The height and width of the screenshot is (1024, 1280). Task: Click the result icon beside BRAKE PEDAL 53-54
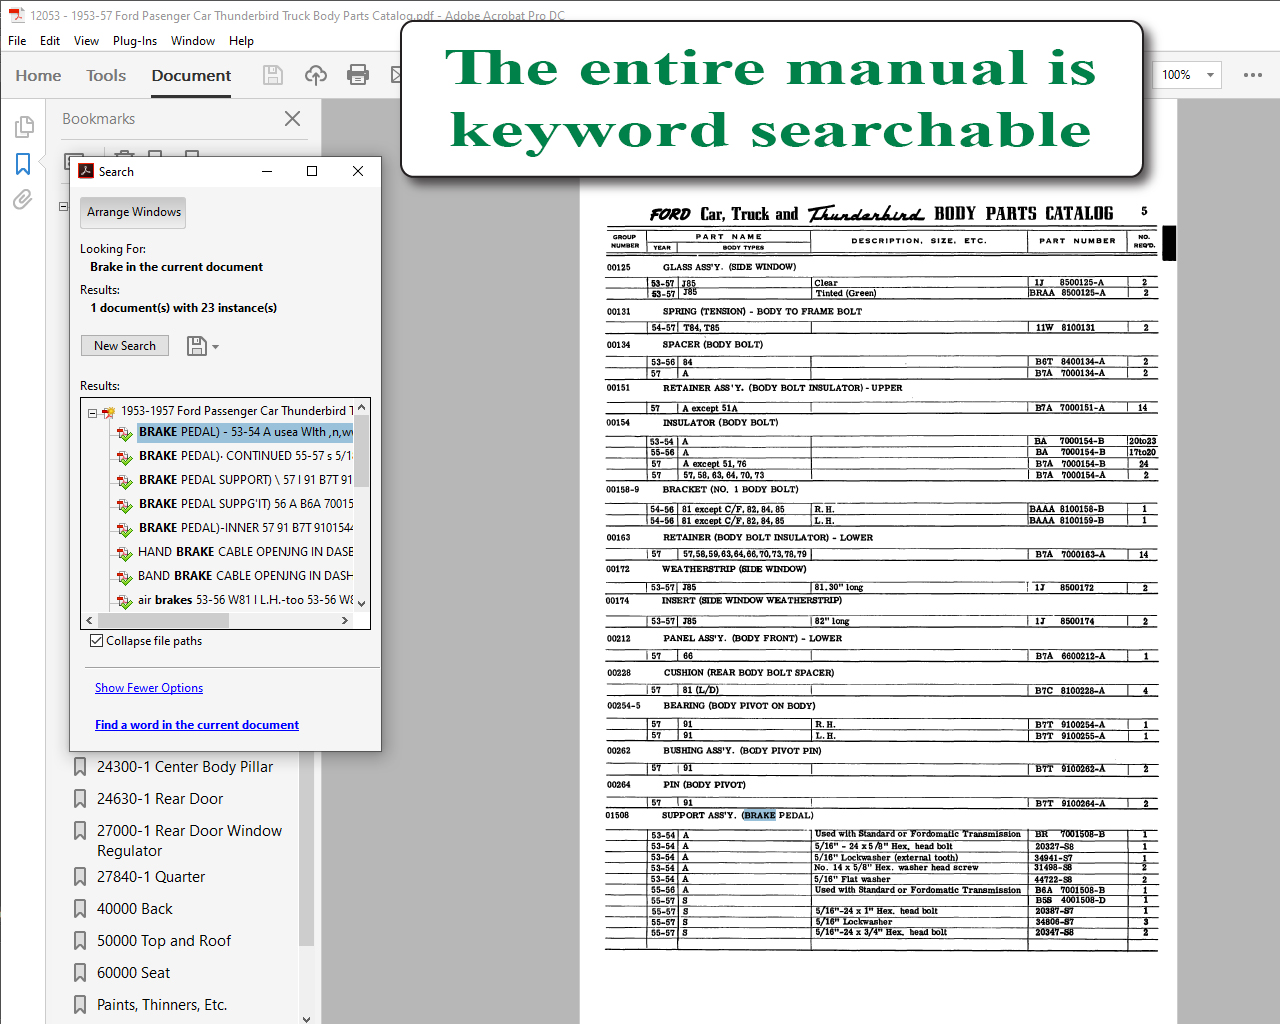[x=125, y=433]
